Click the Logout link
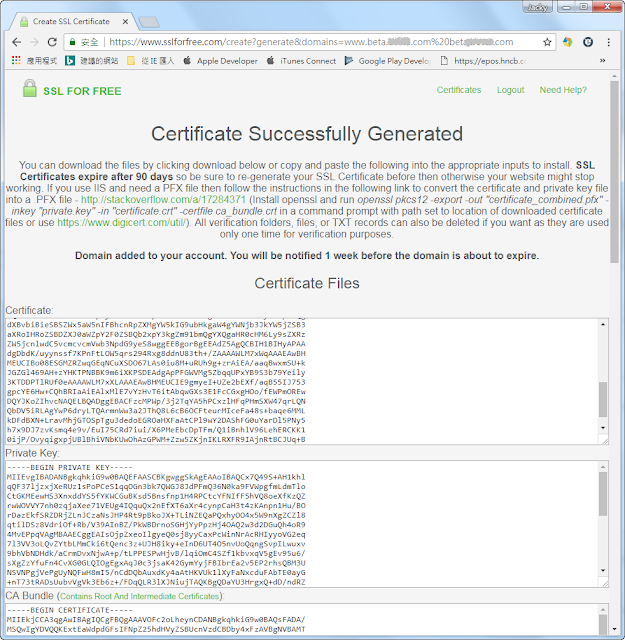This screenshot has height=640, width=625. [x=510, y=90]
